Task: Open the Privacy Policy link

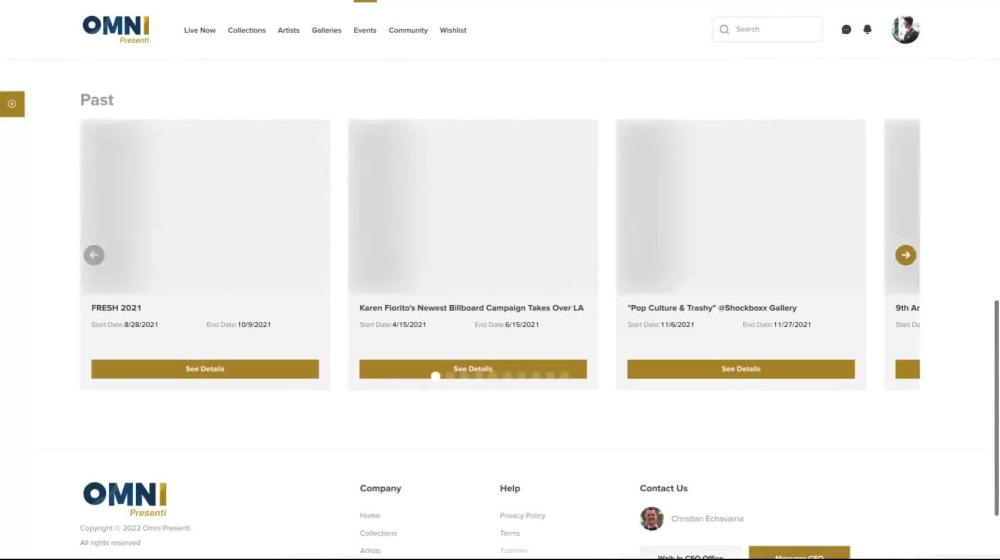Action: click(x=522, y=515)
